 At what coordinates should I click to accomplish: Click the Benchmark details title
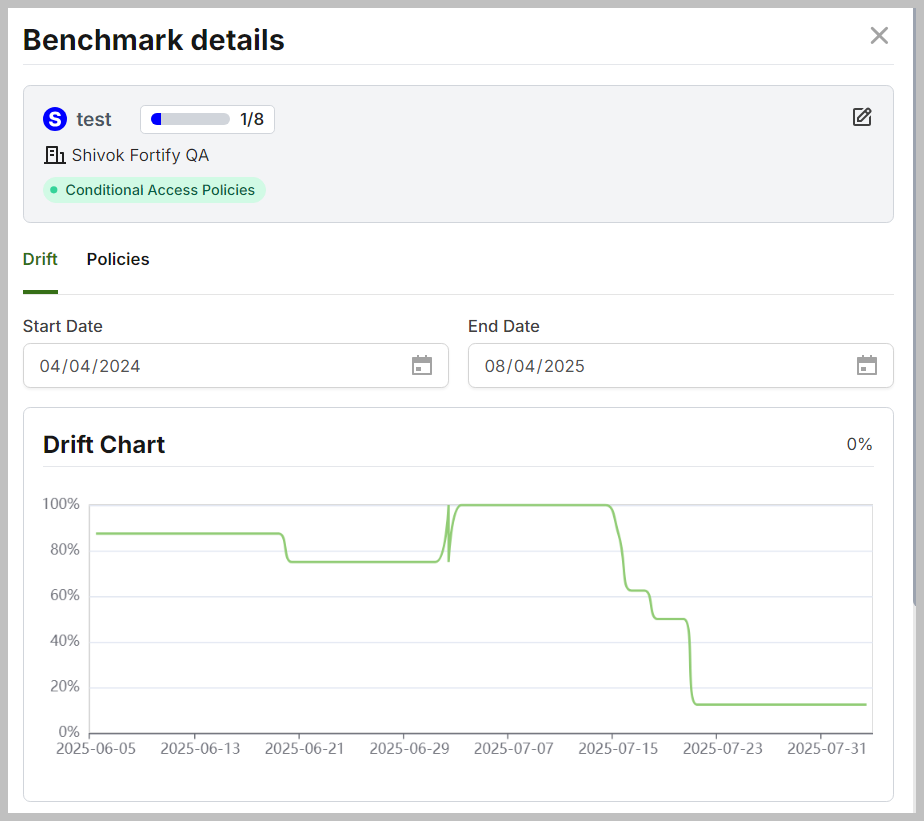pos(154,40)
